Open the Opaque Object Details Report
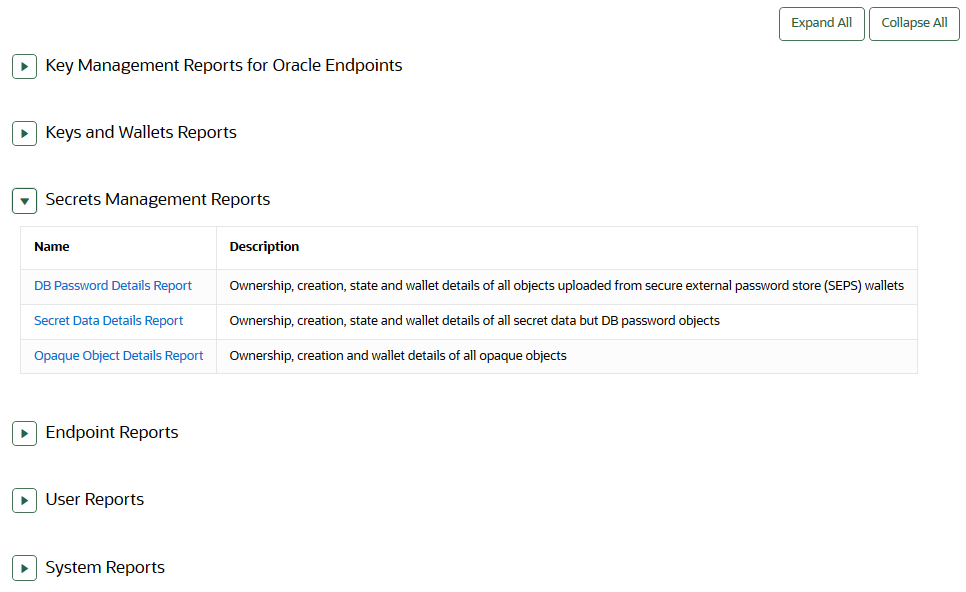This screenshot has height=592, width=966. tap(118, 355)
